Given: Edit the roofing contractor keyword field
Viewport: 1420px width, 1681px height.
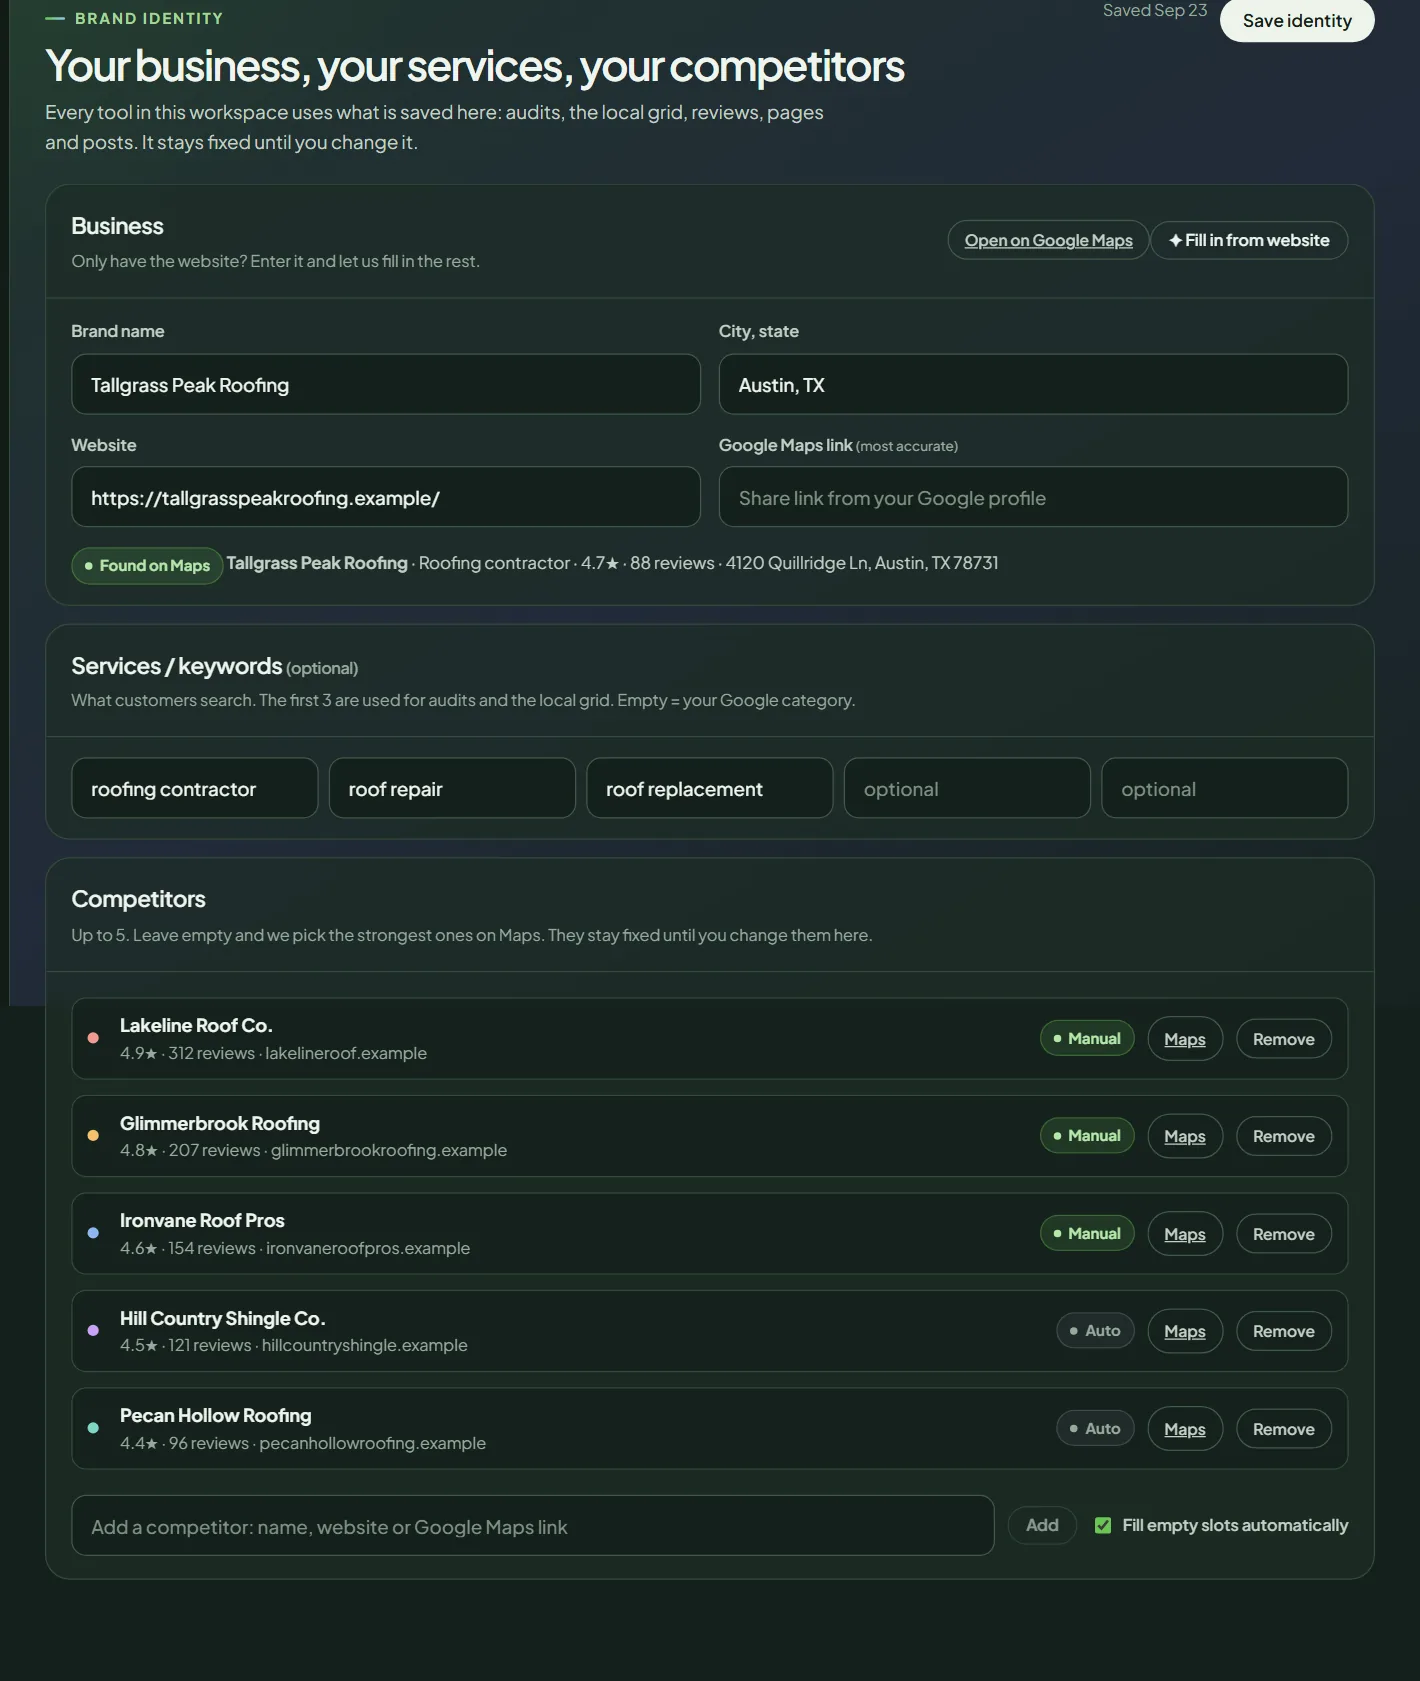Looking at the screenshot, I should click(x=195, y=788).
